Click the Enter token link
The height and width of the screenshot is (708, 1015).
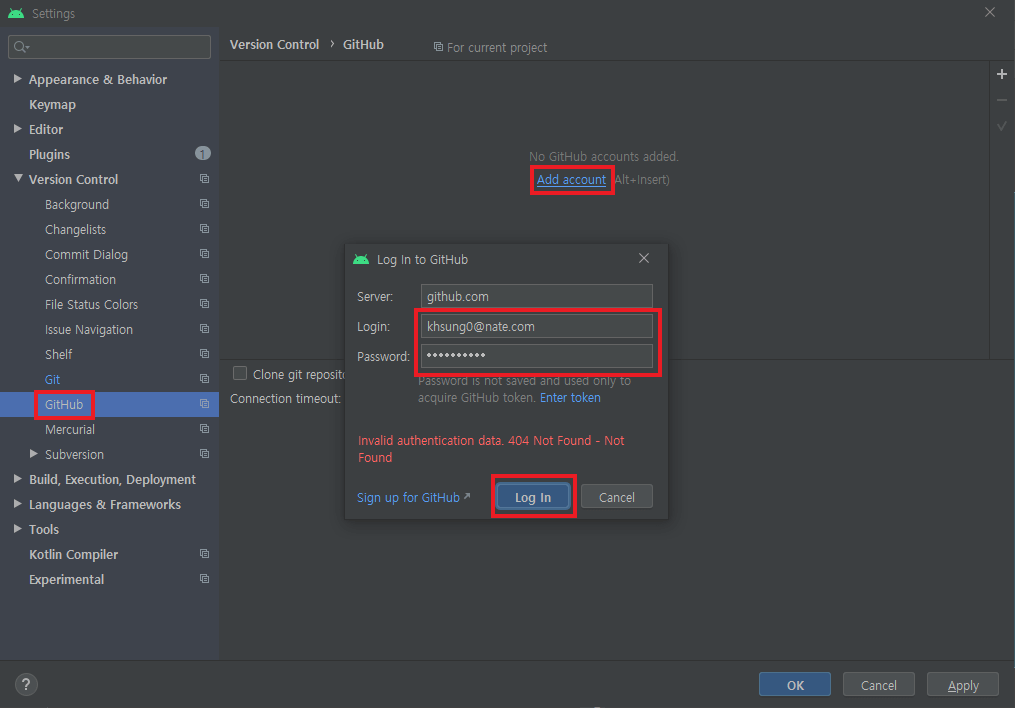click(x=570, y=397)
